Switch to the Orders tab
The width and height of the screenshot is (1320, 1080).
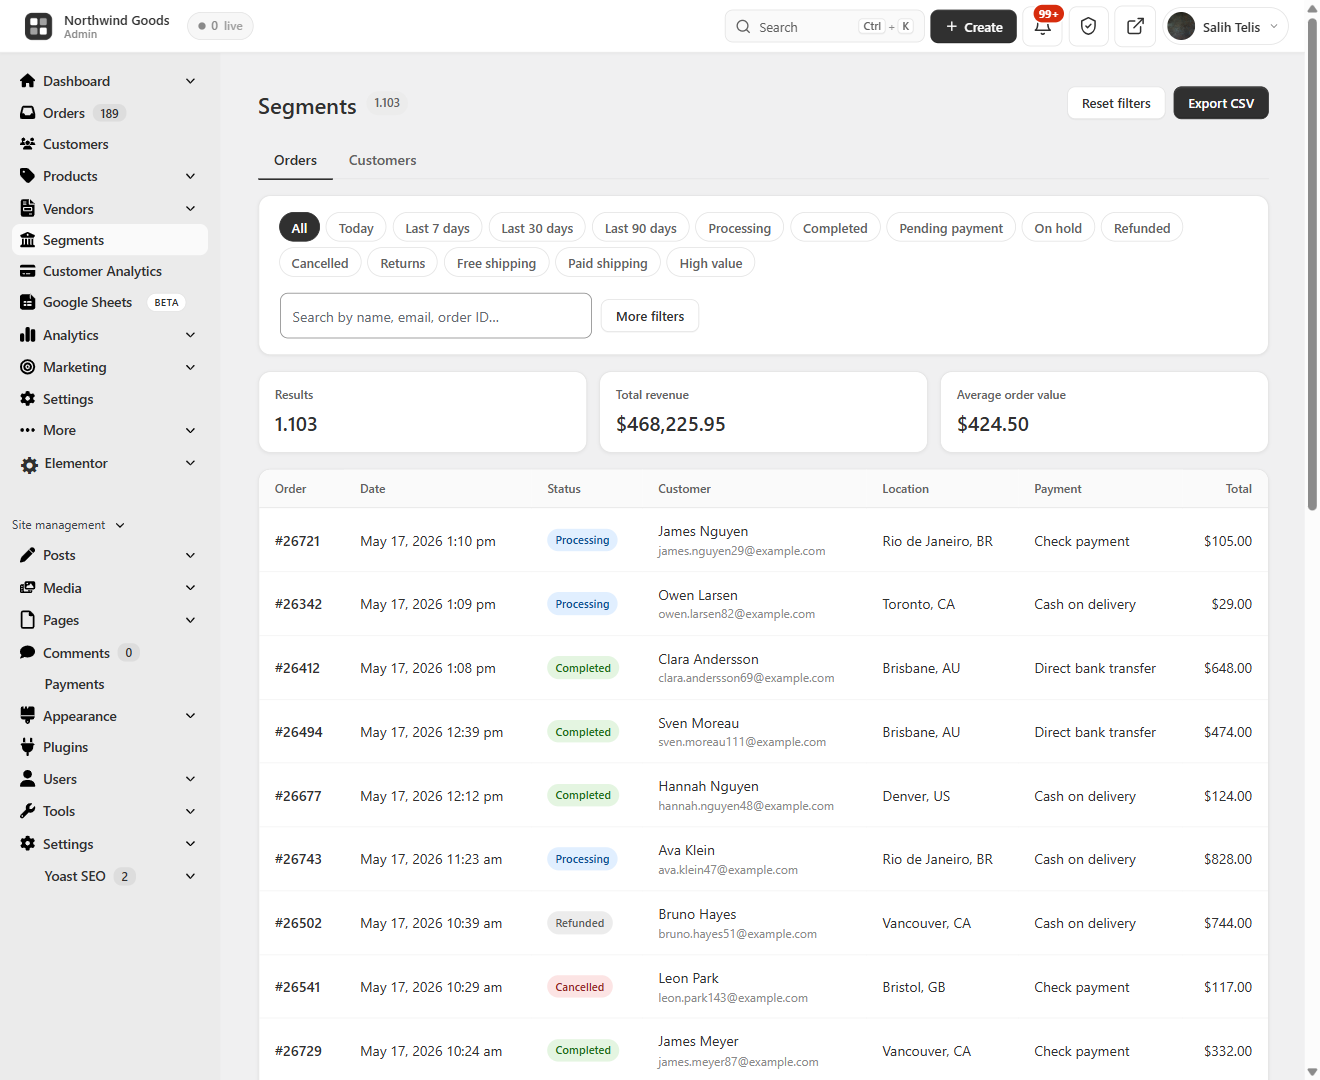click(x=295, y=160)
